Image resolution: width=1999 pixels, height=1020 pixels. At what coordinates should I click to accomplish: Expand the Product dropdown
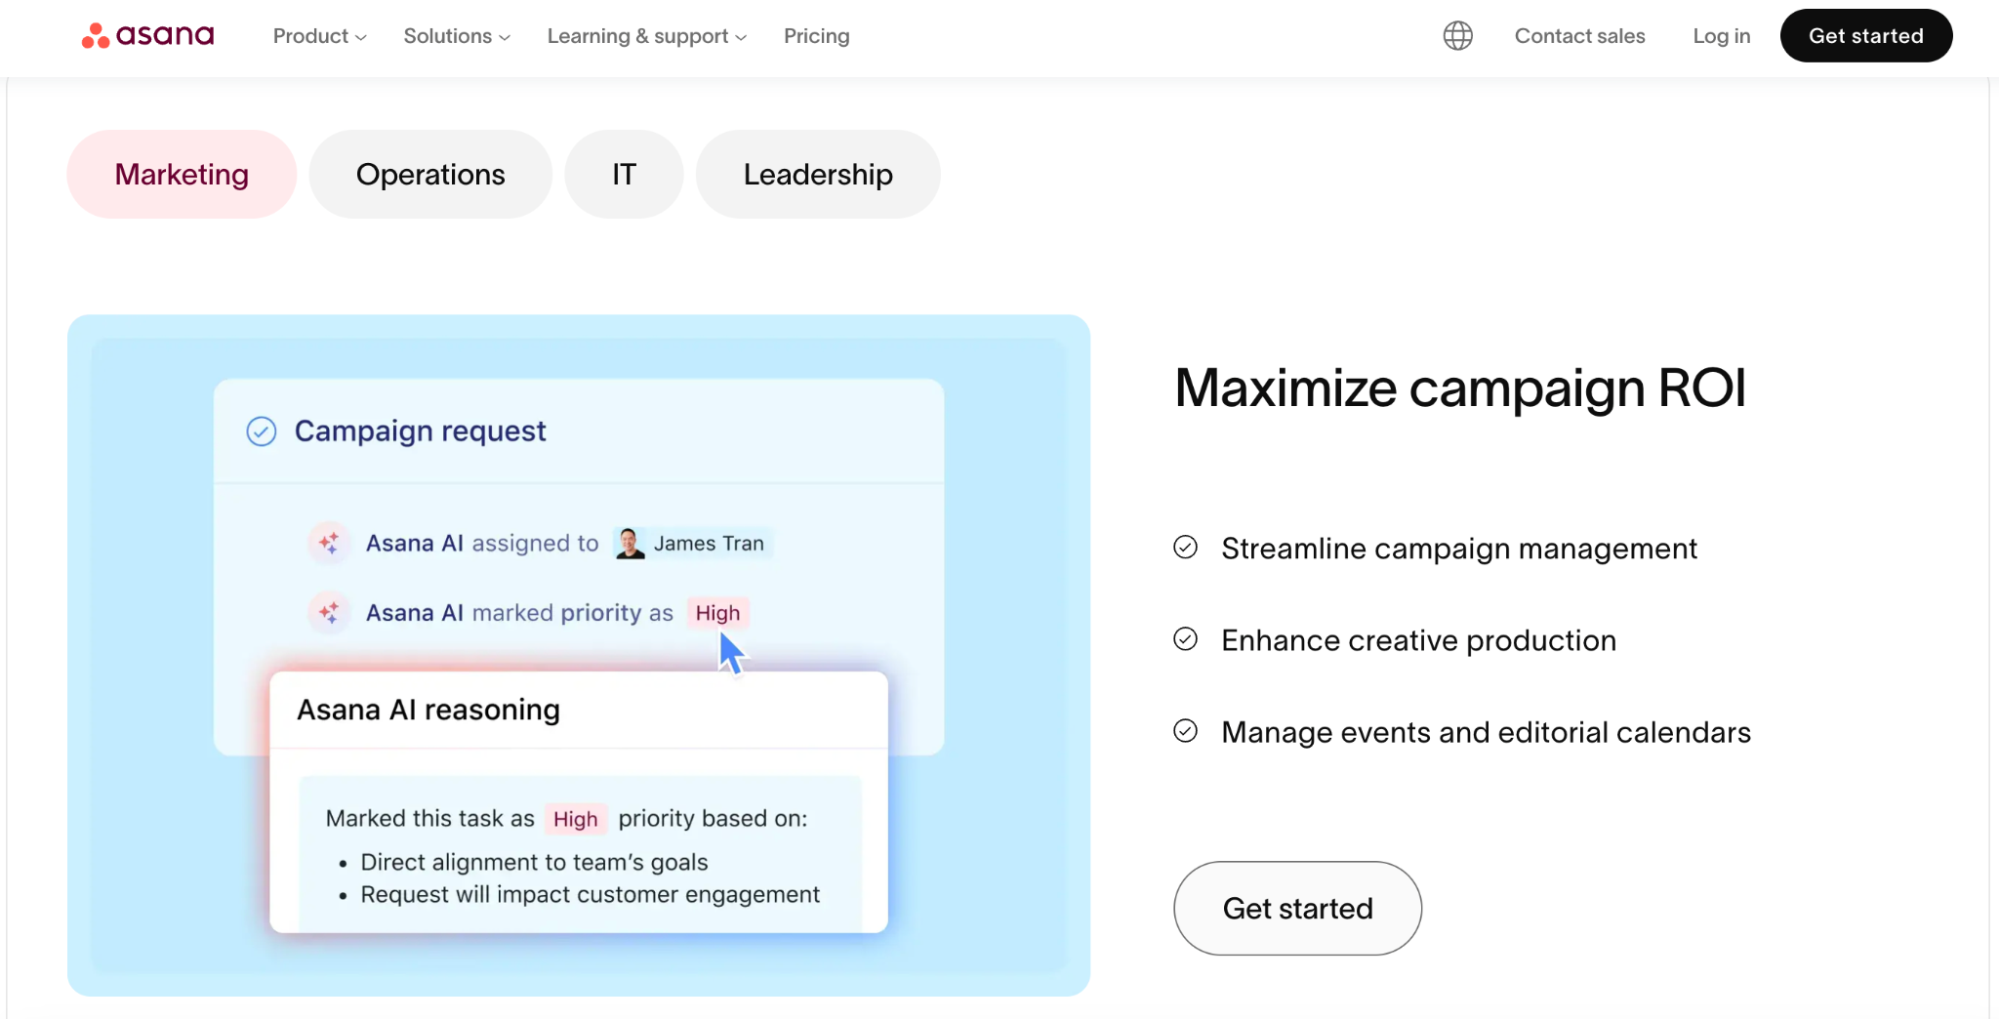(x=318, y=36)
